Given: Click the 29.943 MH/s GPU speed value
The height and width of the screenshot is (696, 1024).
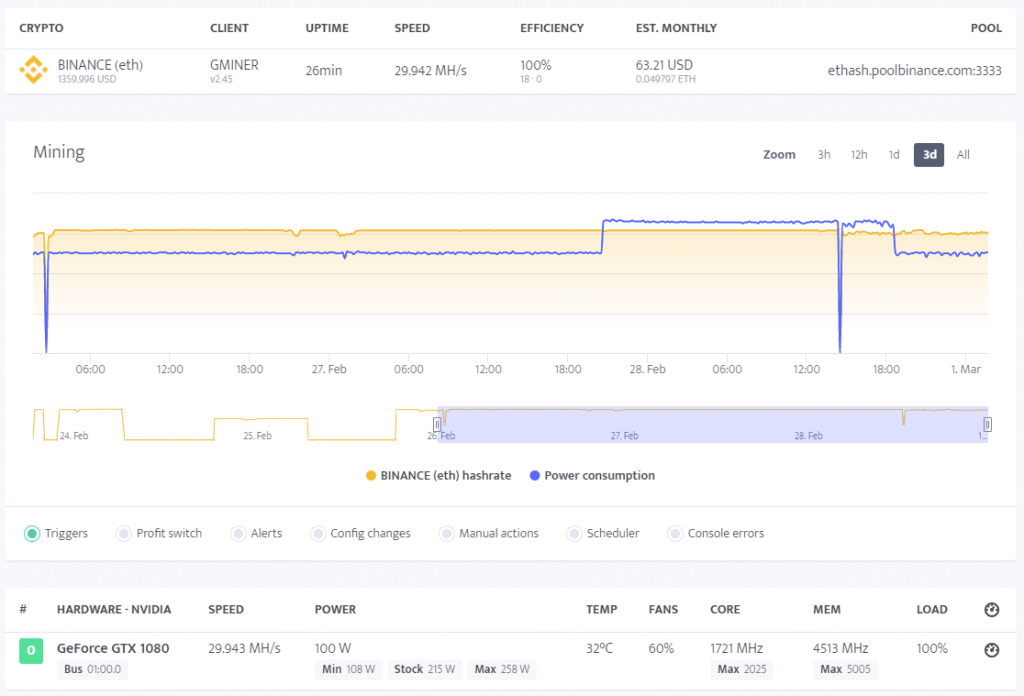Looking at the screenshot, I should (244, 648).
